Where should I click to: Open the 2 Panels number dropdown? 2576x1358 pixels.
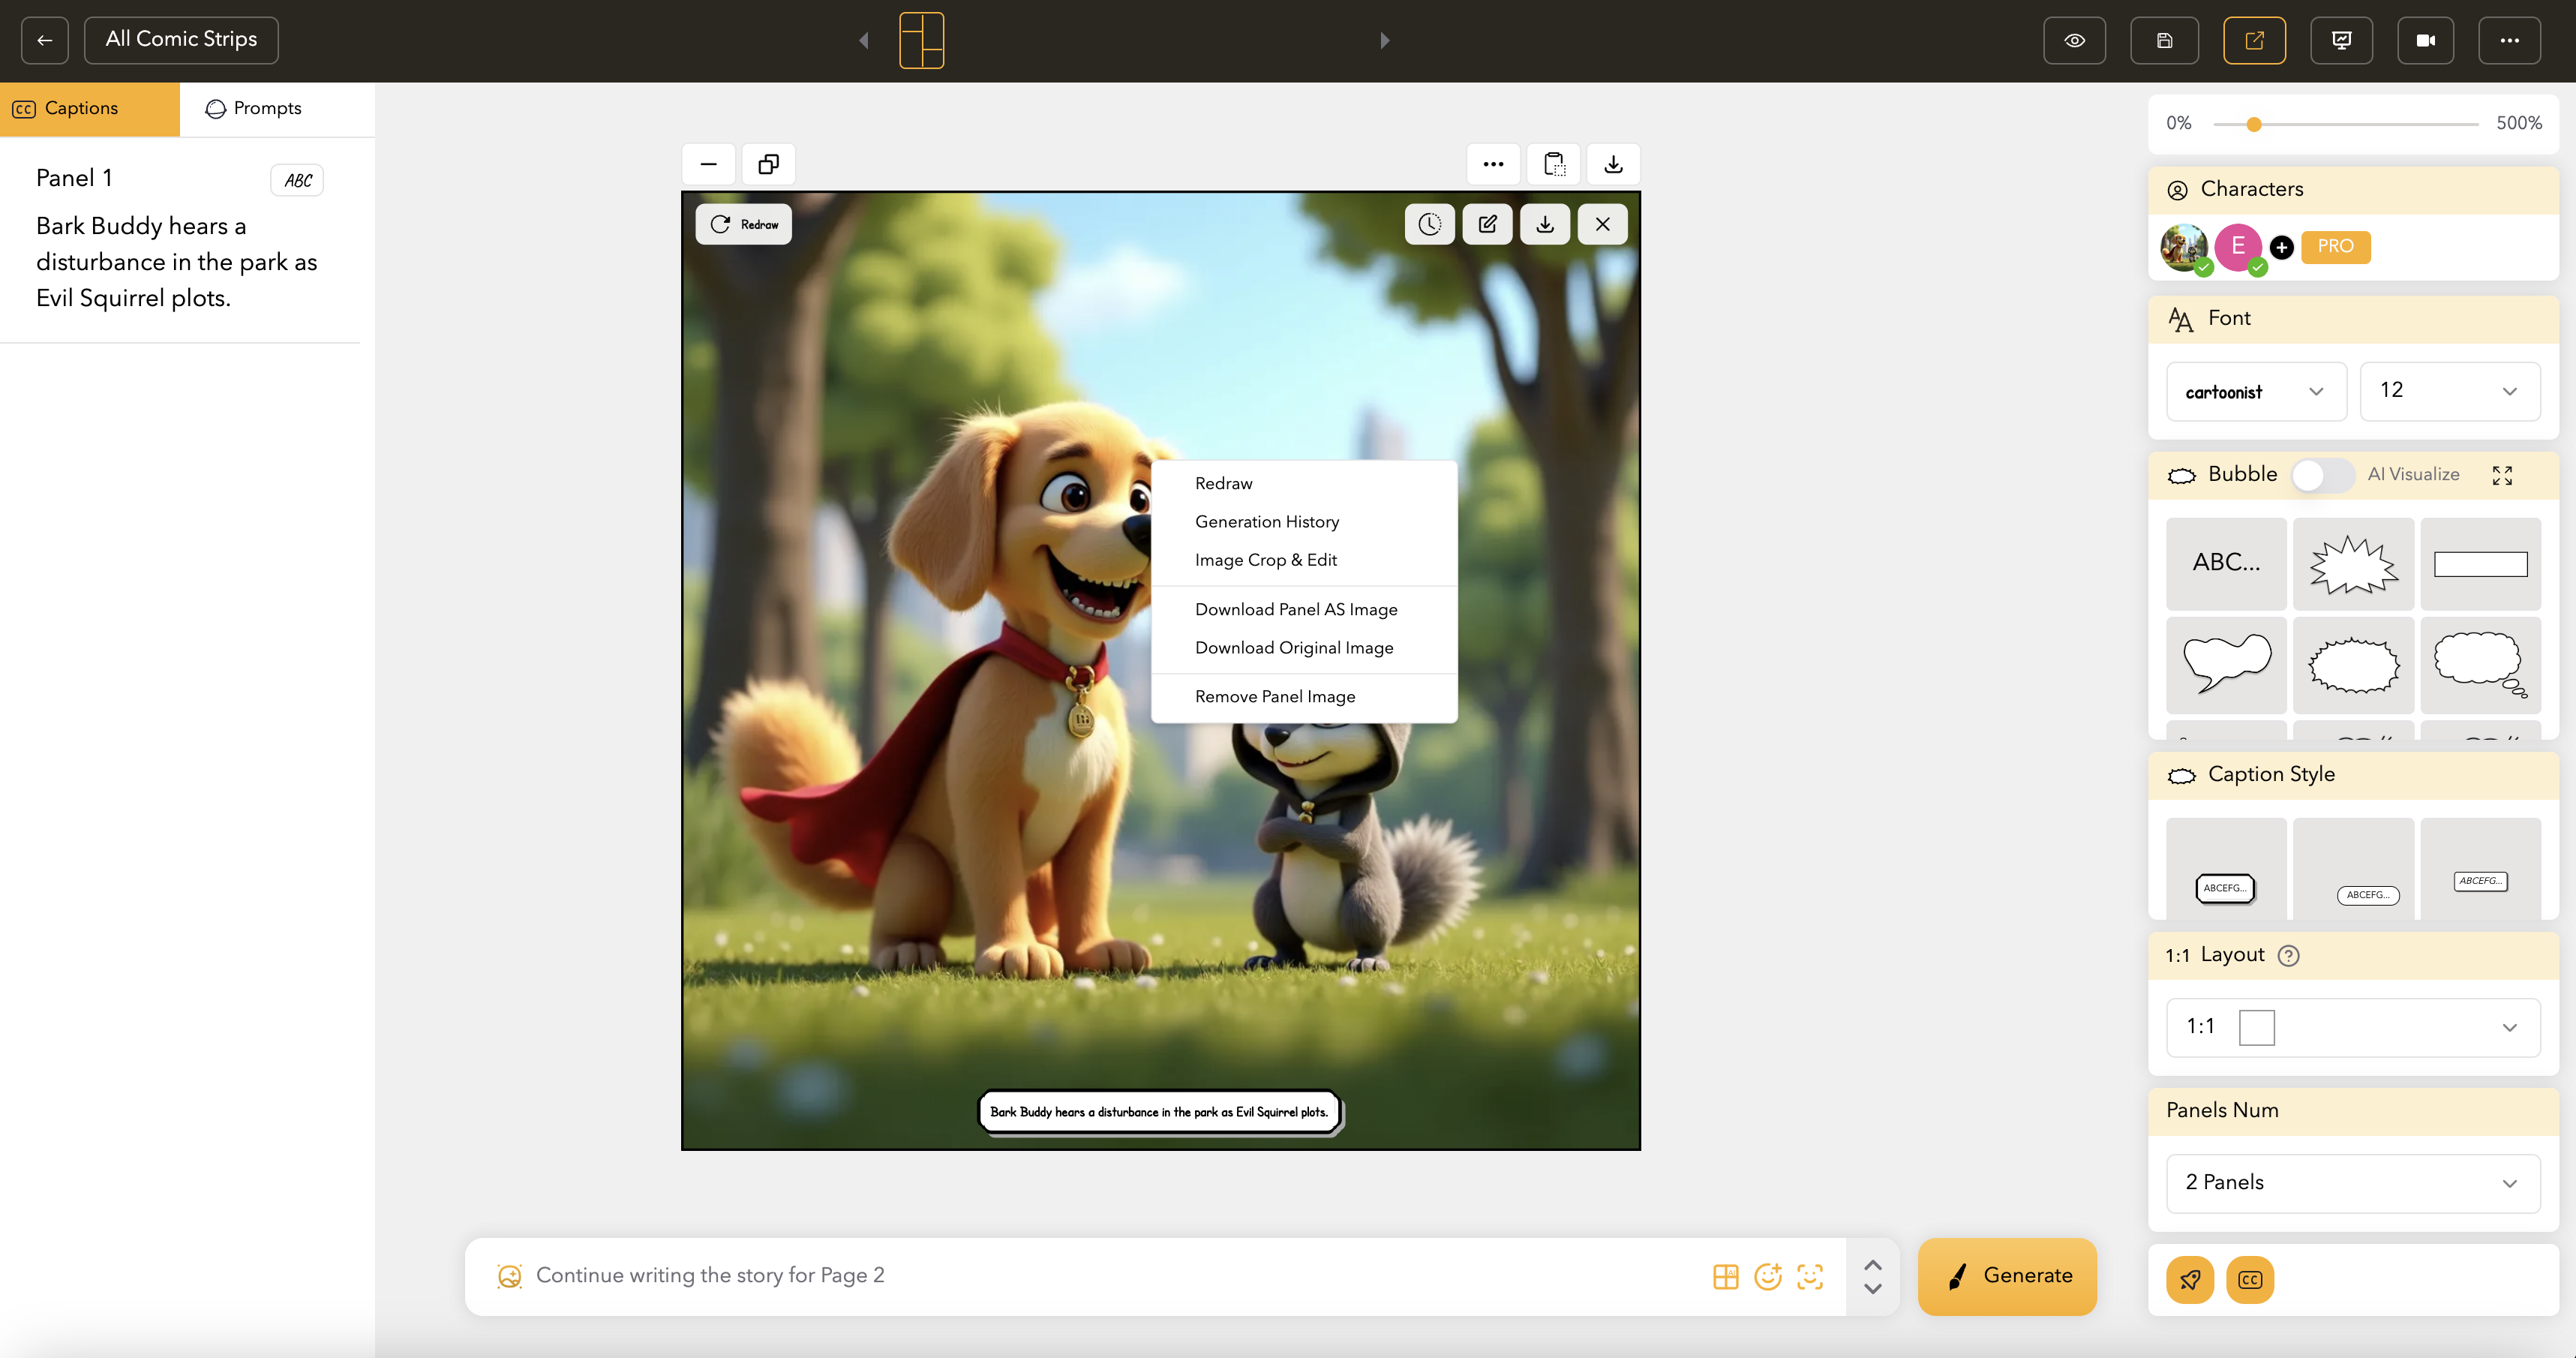(2352, 1183)
